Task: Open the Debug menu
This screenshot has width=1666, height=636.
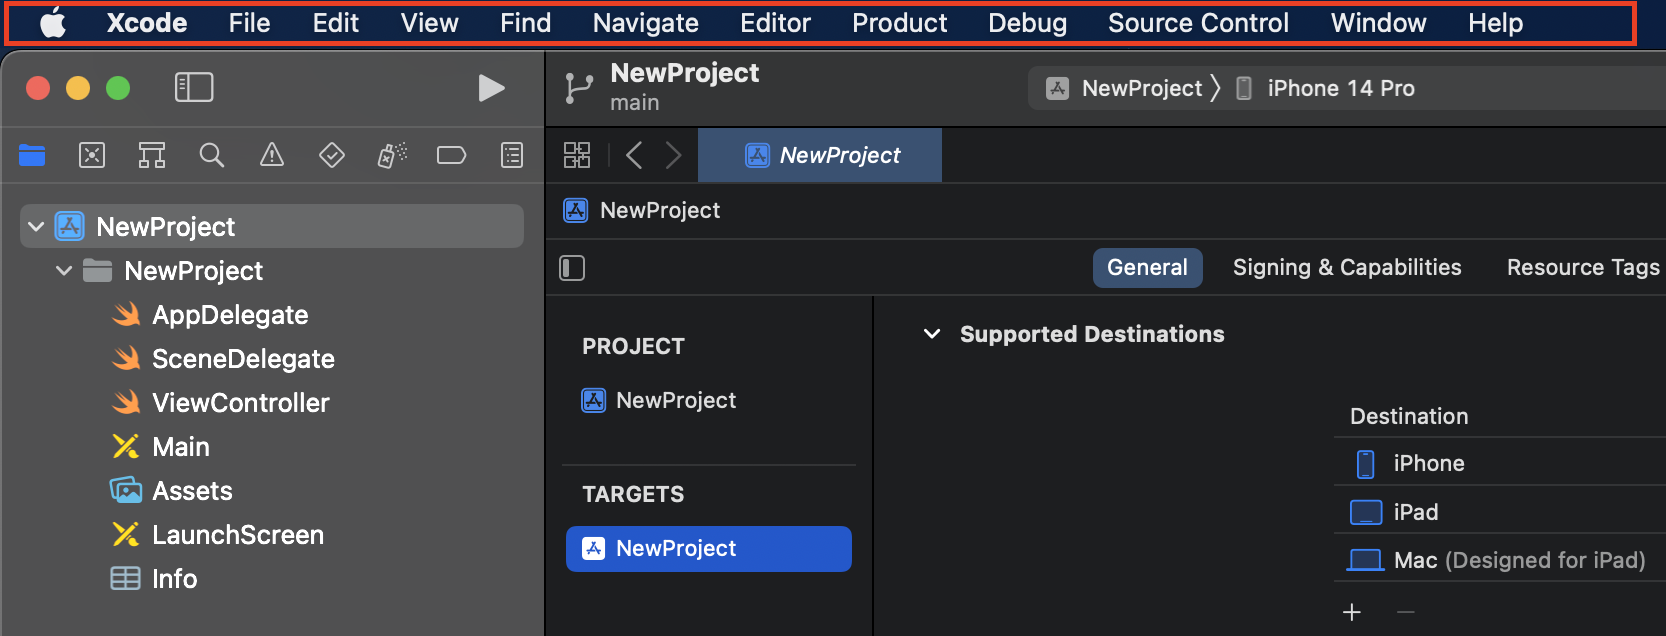Action: pos(1028,23)
